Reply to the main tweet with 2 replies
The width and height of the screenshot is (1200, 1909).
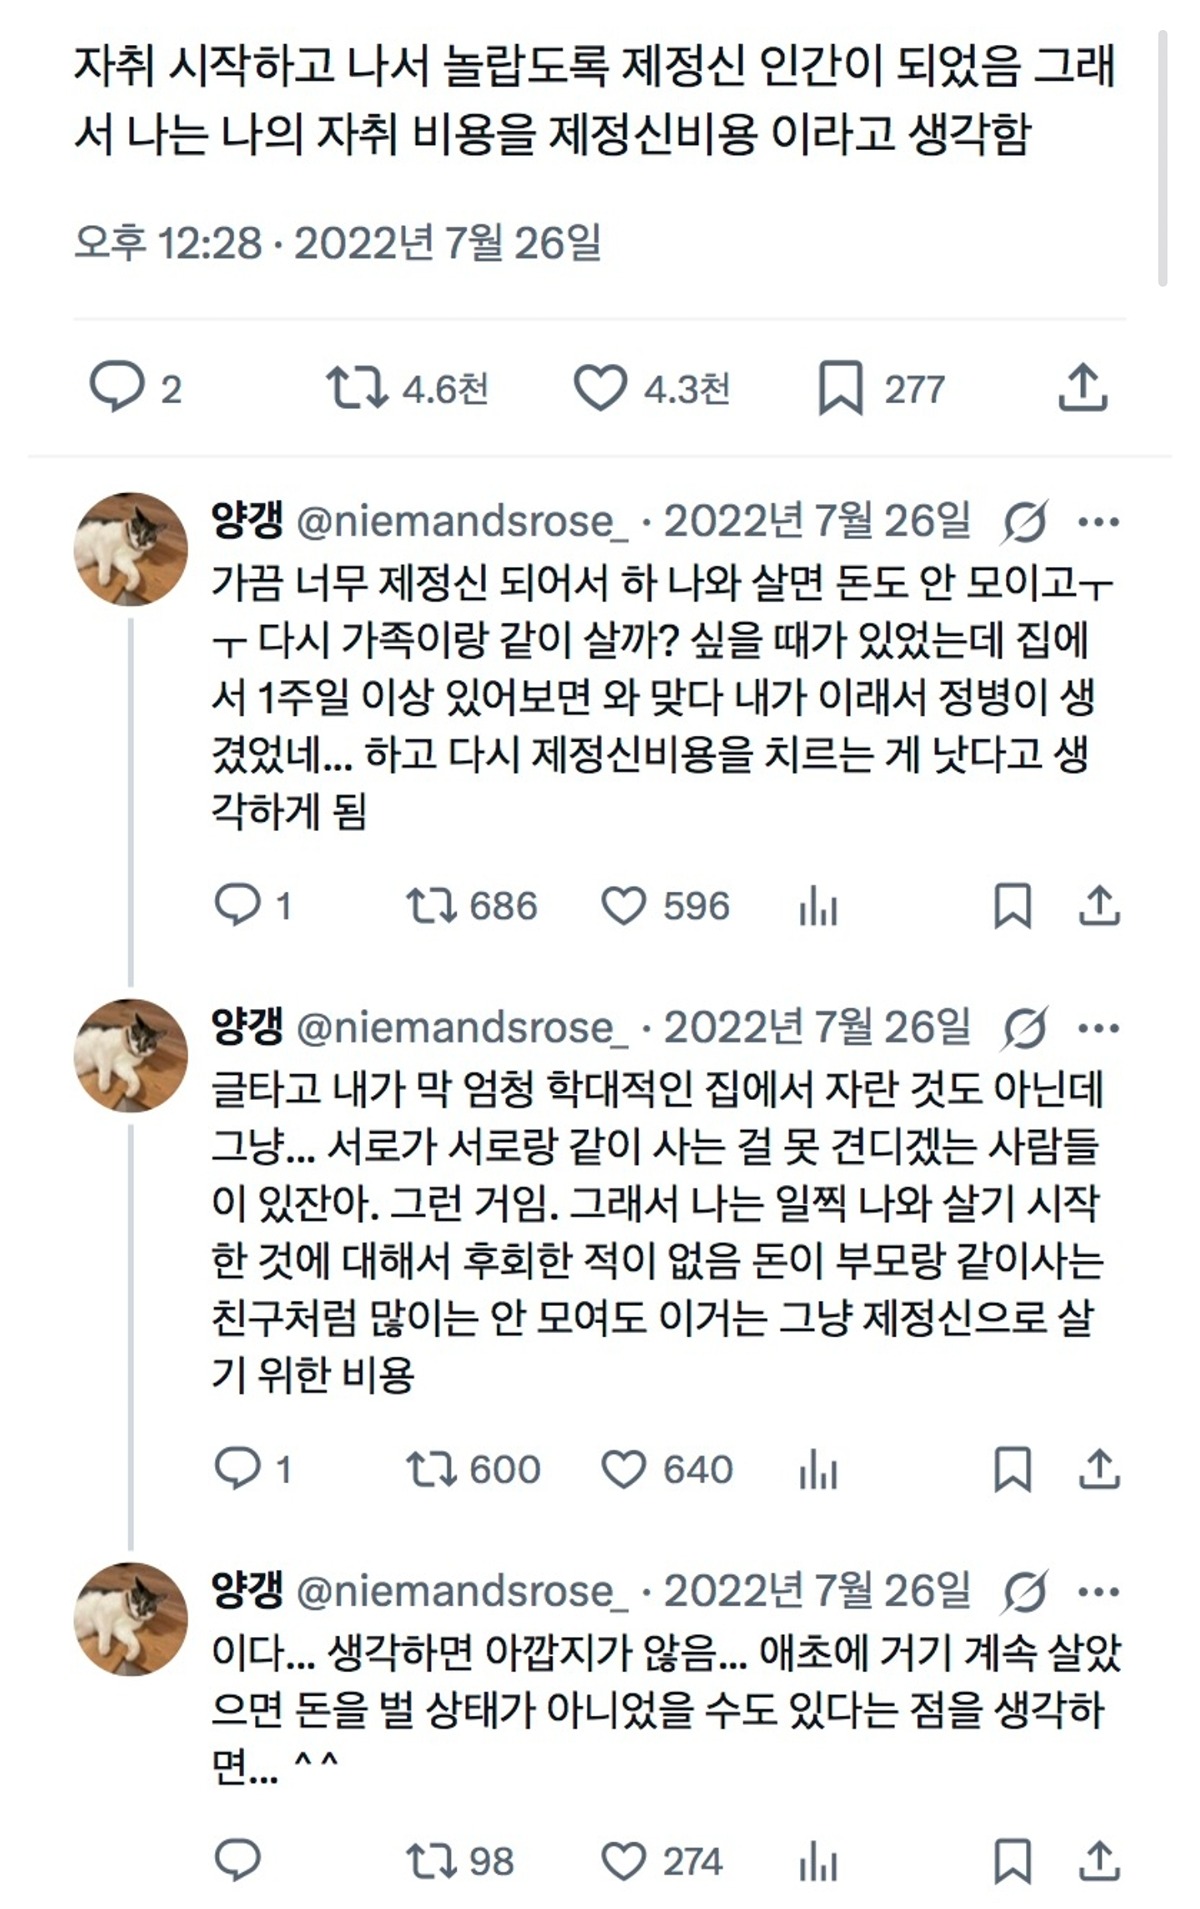[x=117, y=387]
